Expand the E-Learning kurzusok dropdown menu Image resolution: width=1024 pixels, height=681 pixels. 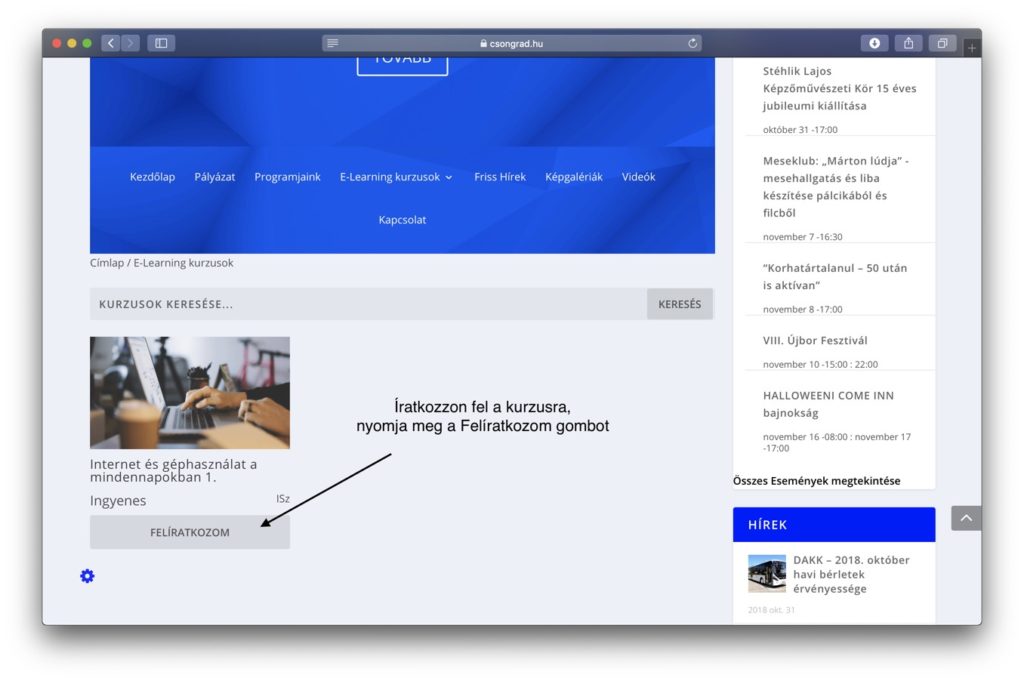pyautogui.click(x=396, y=177)
